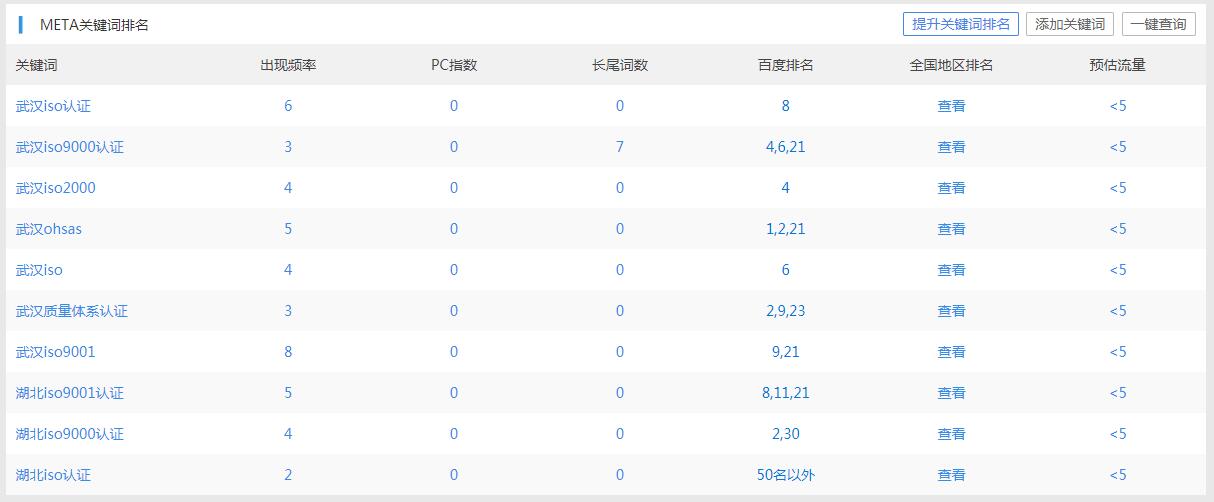Viewport: 1214px width, 502px height.
Task: Click the 一键查询 button
Action: (1159, 24)
